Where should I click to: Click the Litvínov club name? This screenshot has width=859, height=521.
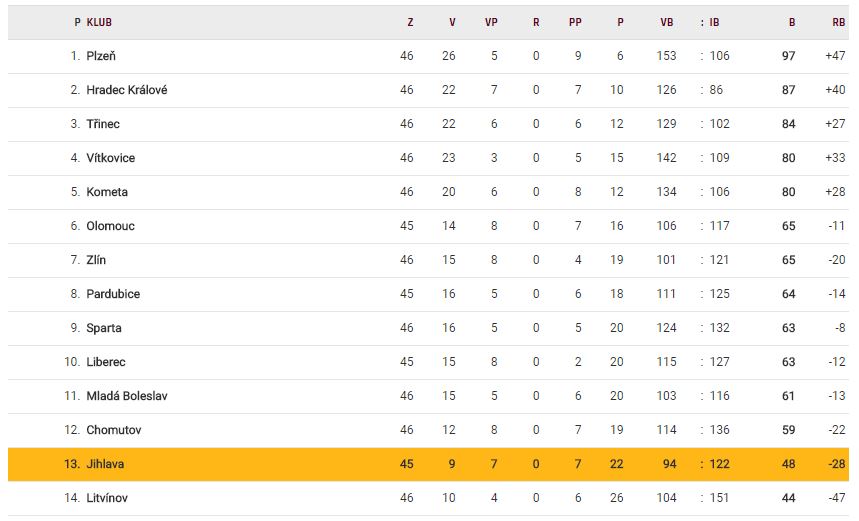[107, 498]
